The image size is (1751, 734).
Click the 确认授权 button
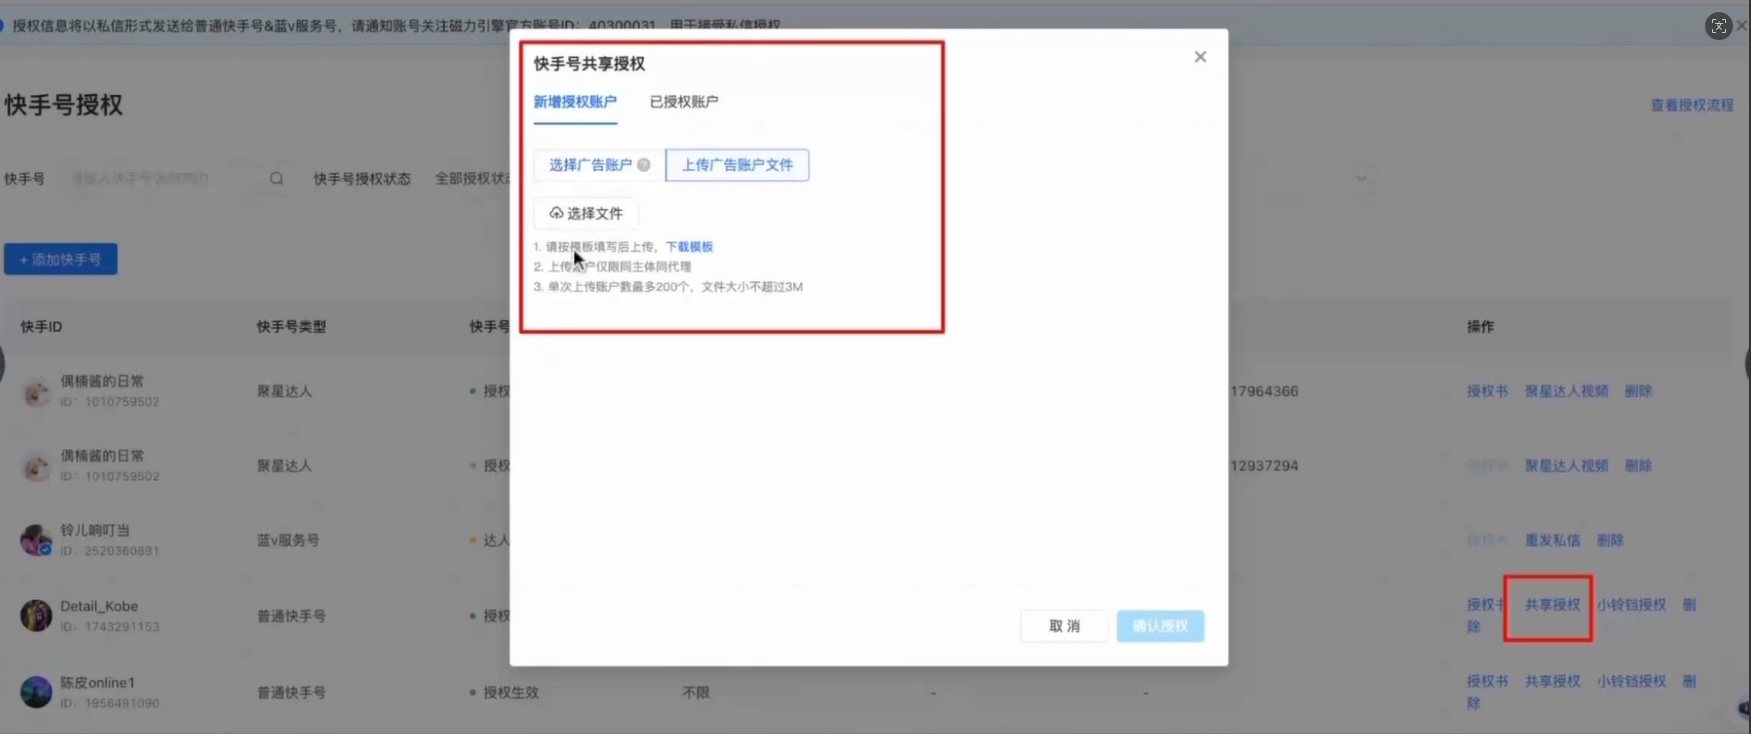point(1160,626)
